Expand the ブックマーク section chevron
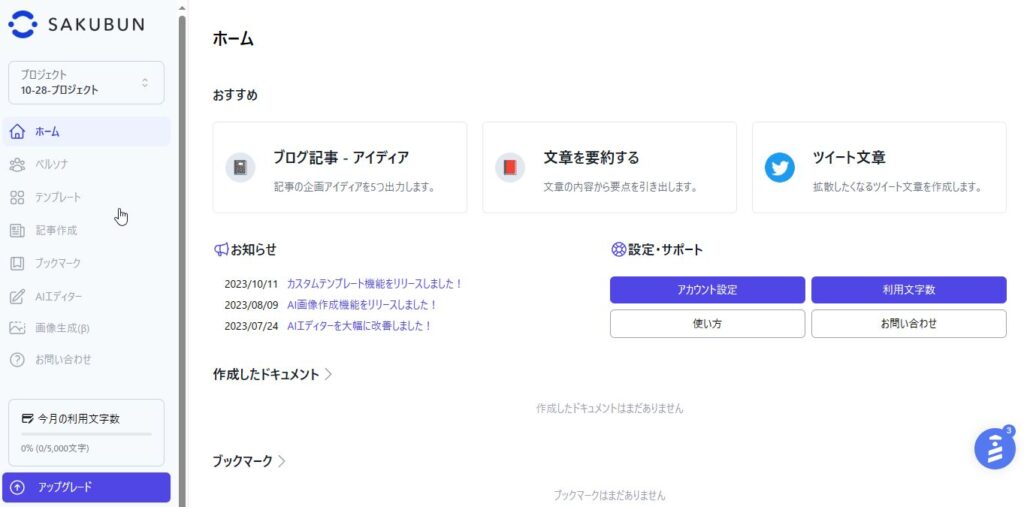 point(281,461)
